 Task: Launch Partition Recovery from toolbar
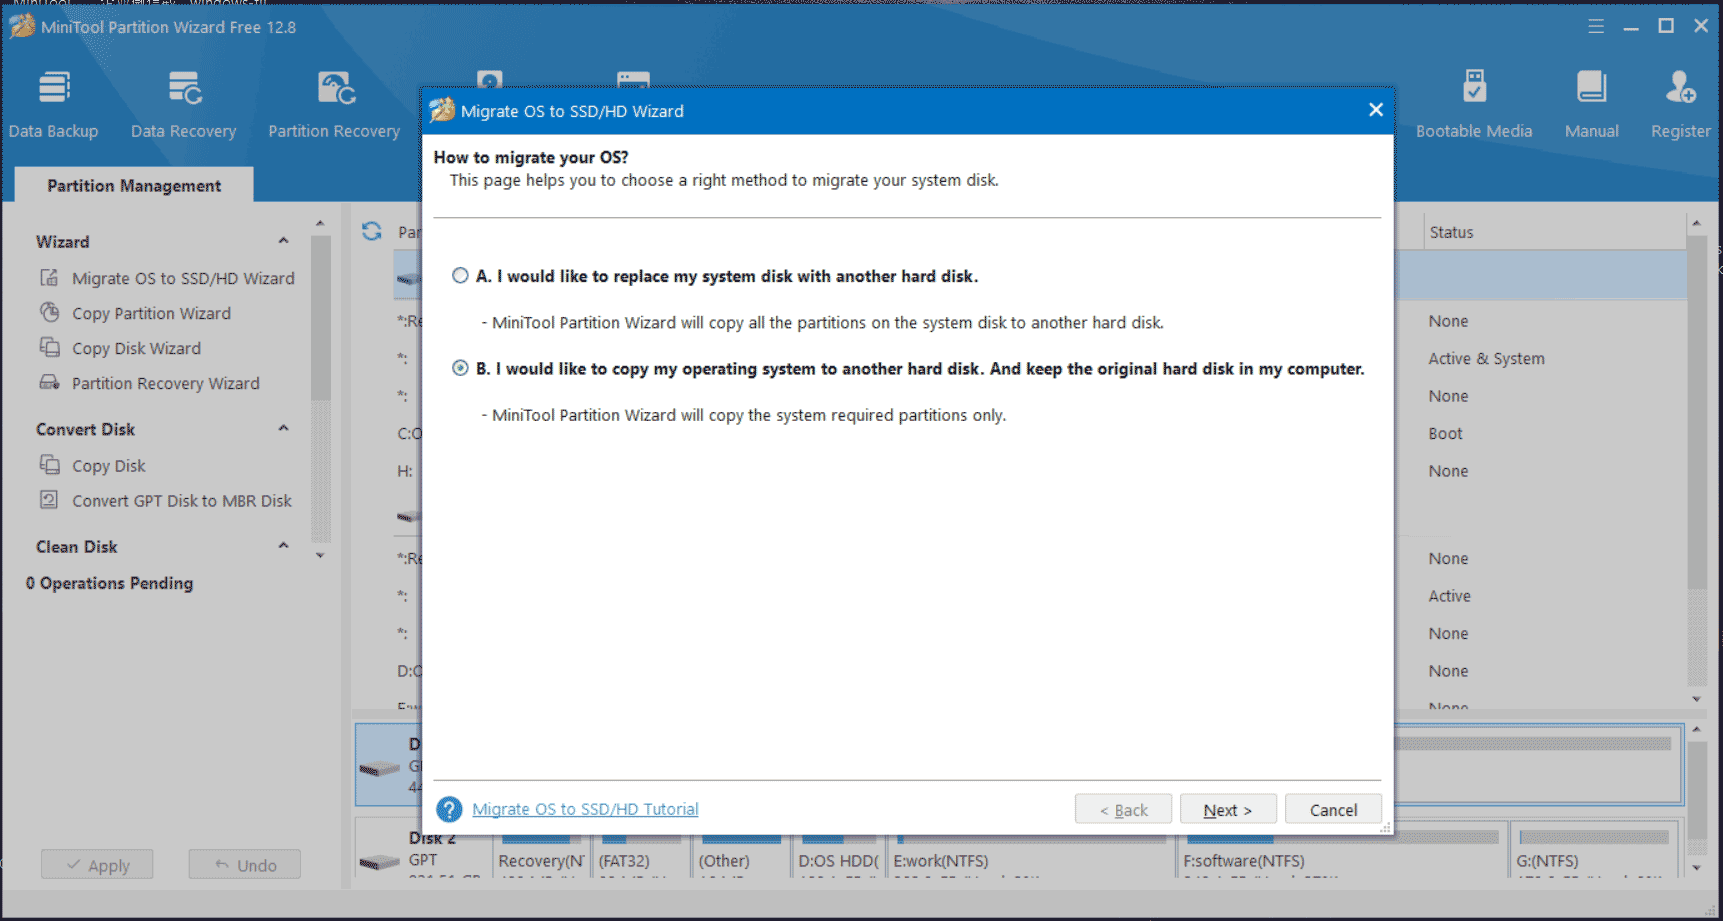click(334, 104)
